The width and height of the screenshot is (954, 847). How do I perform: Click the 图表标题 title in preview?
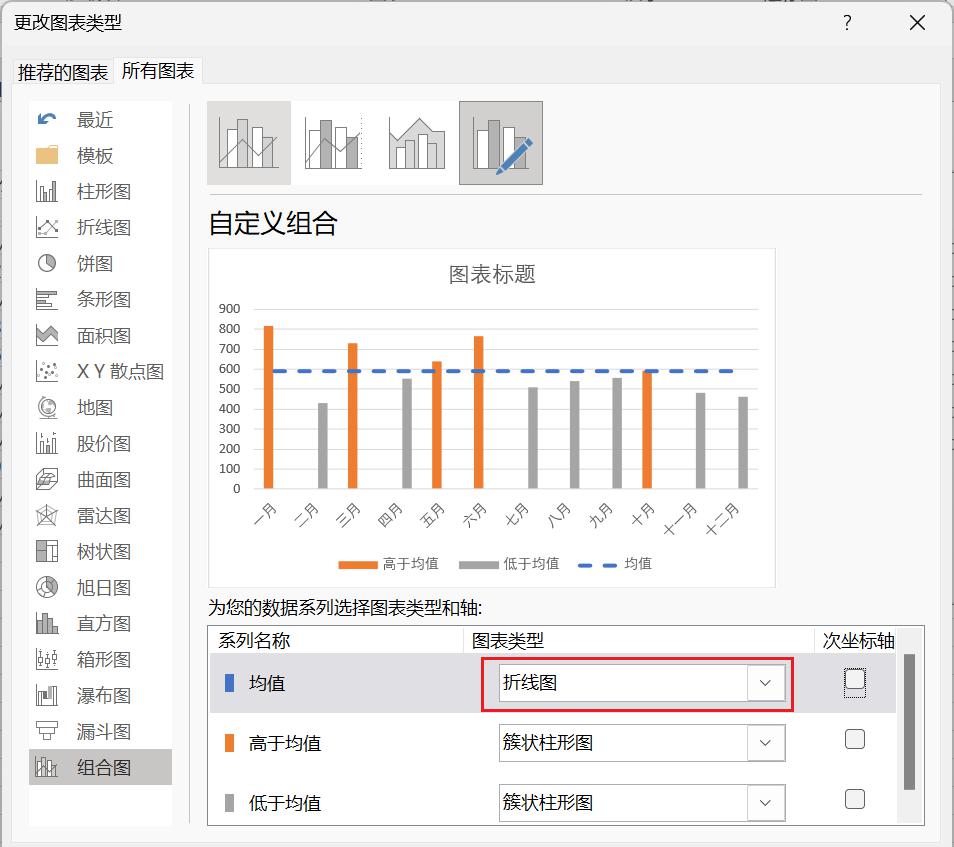[492, 274]
